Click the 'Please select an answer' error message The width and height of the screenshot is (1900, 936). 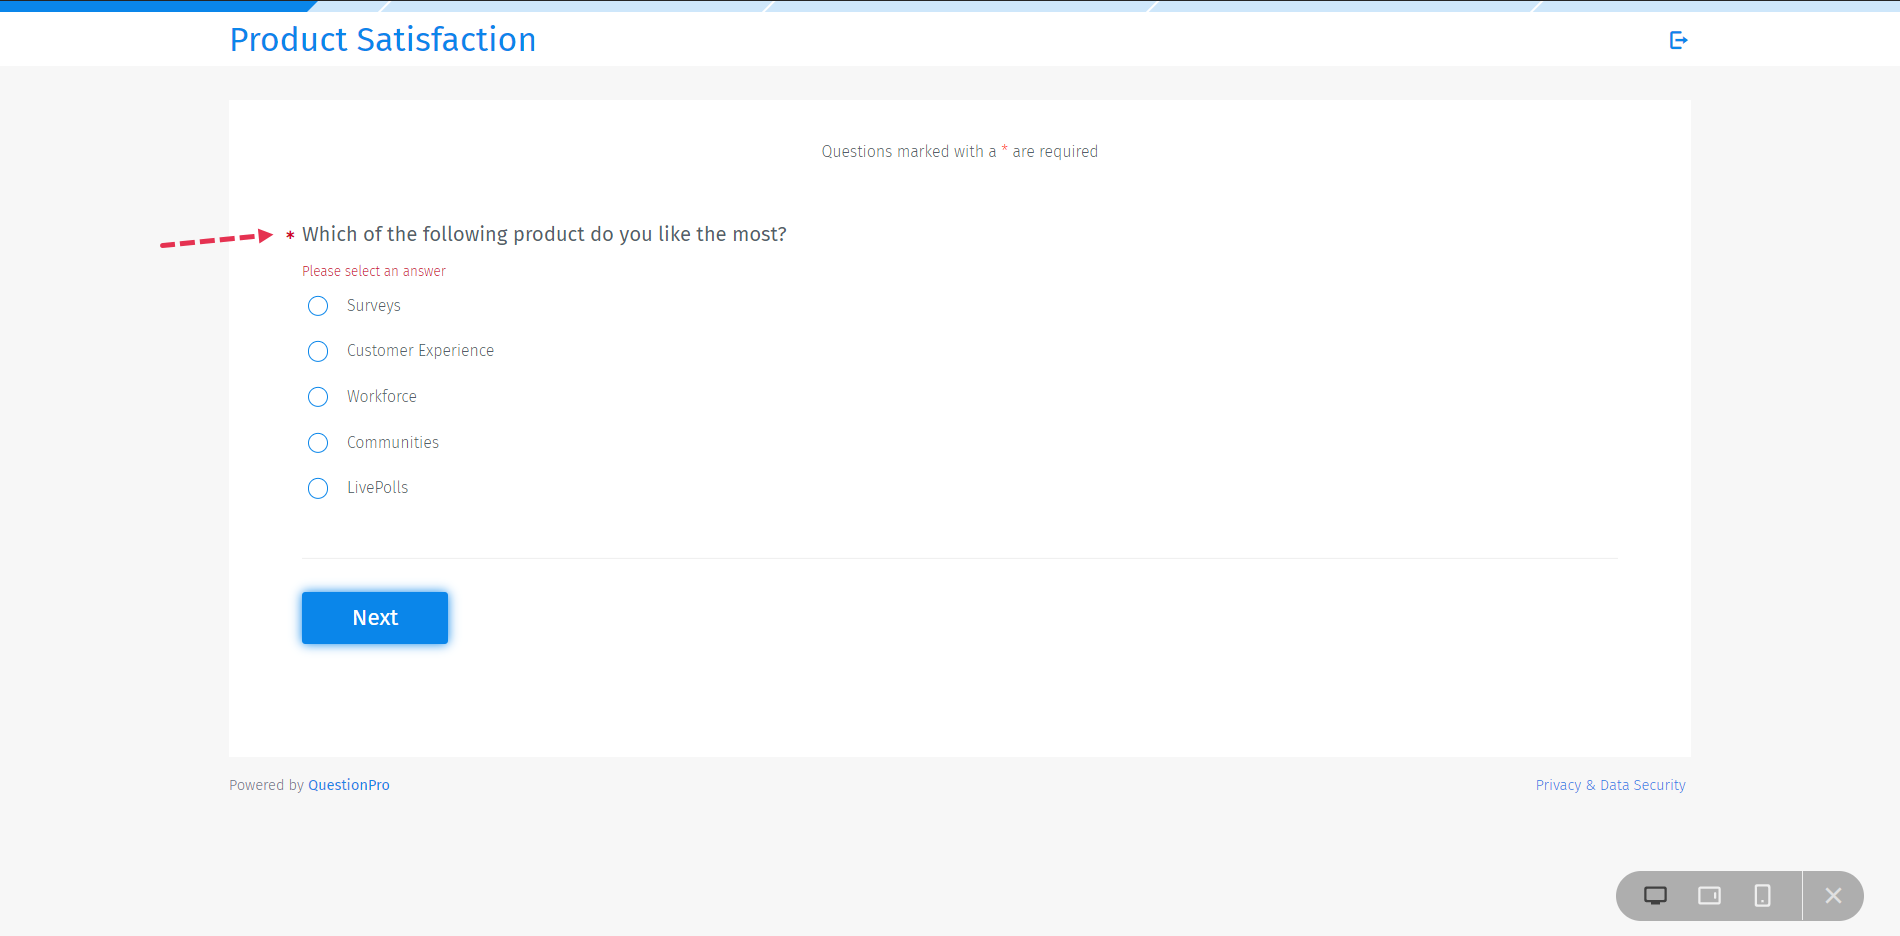click(374, 271)
